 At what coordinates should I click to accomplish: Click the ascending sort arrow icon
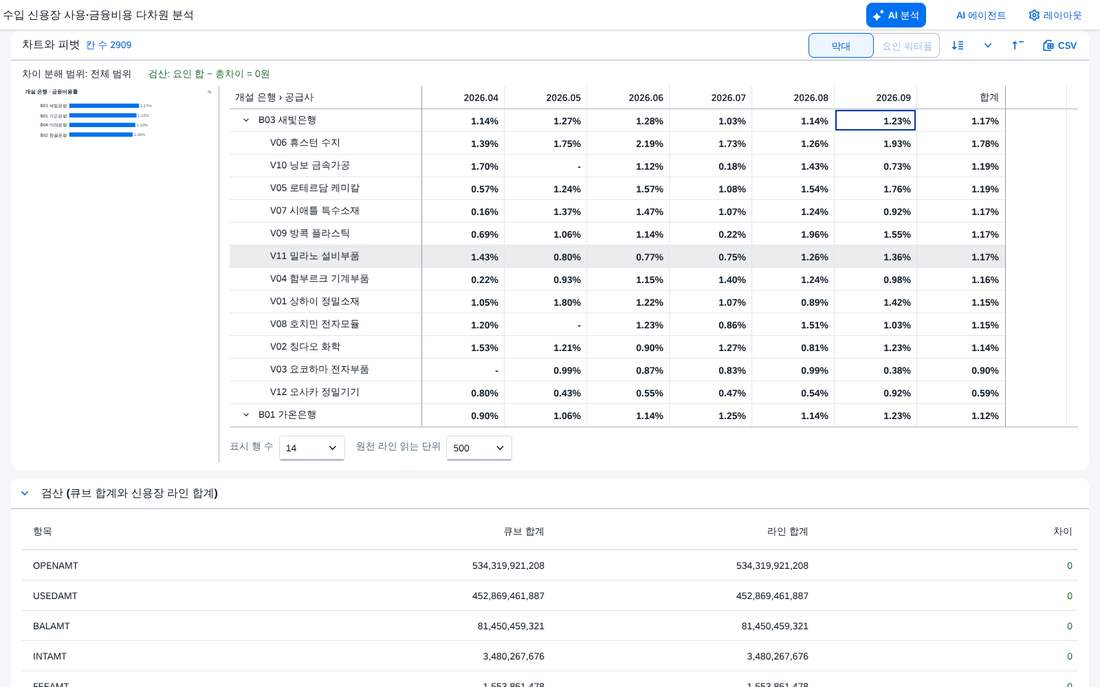(1017, 46)
